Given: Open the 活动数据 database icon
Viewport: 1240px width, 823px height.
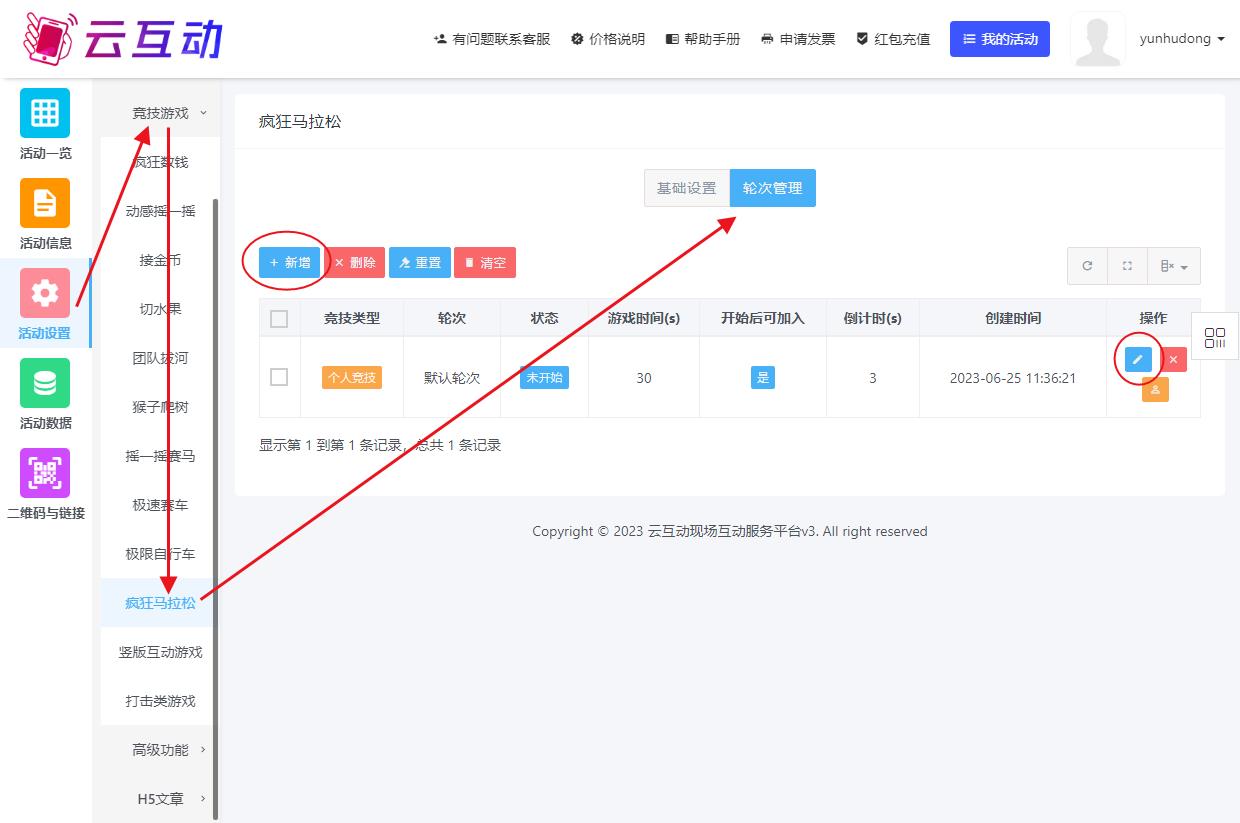Looking at the screenshot, I should pos(45,383).
